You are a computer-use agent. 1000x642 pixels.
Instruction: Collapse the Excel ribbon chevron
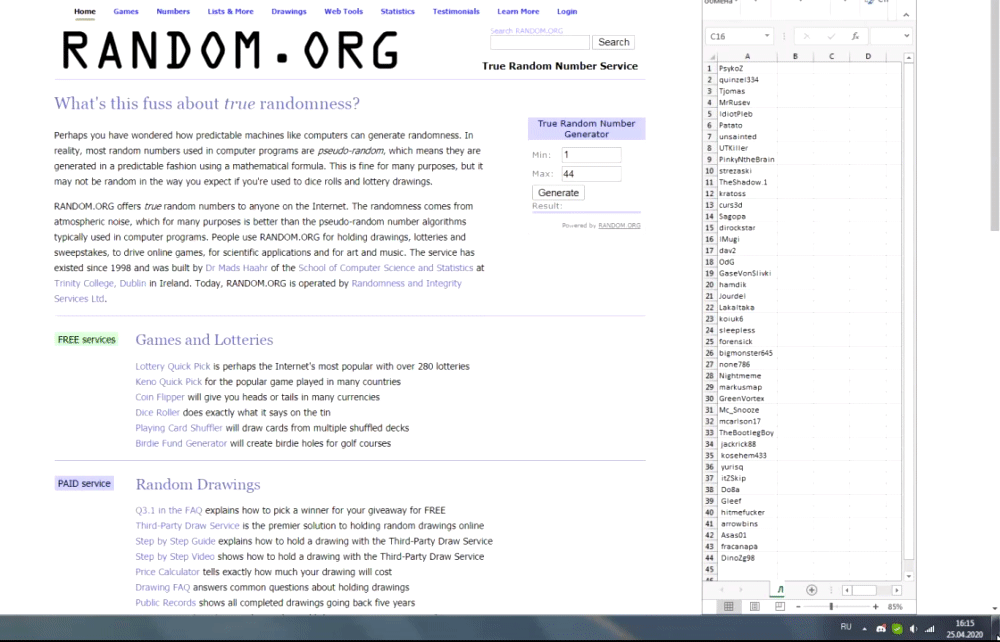coord(906,15)
